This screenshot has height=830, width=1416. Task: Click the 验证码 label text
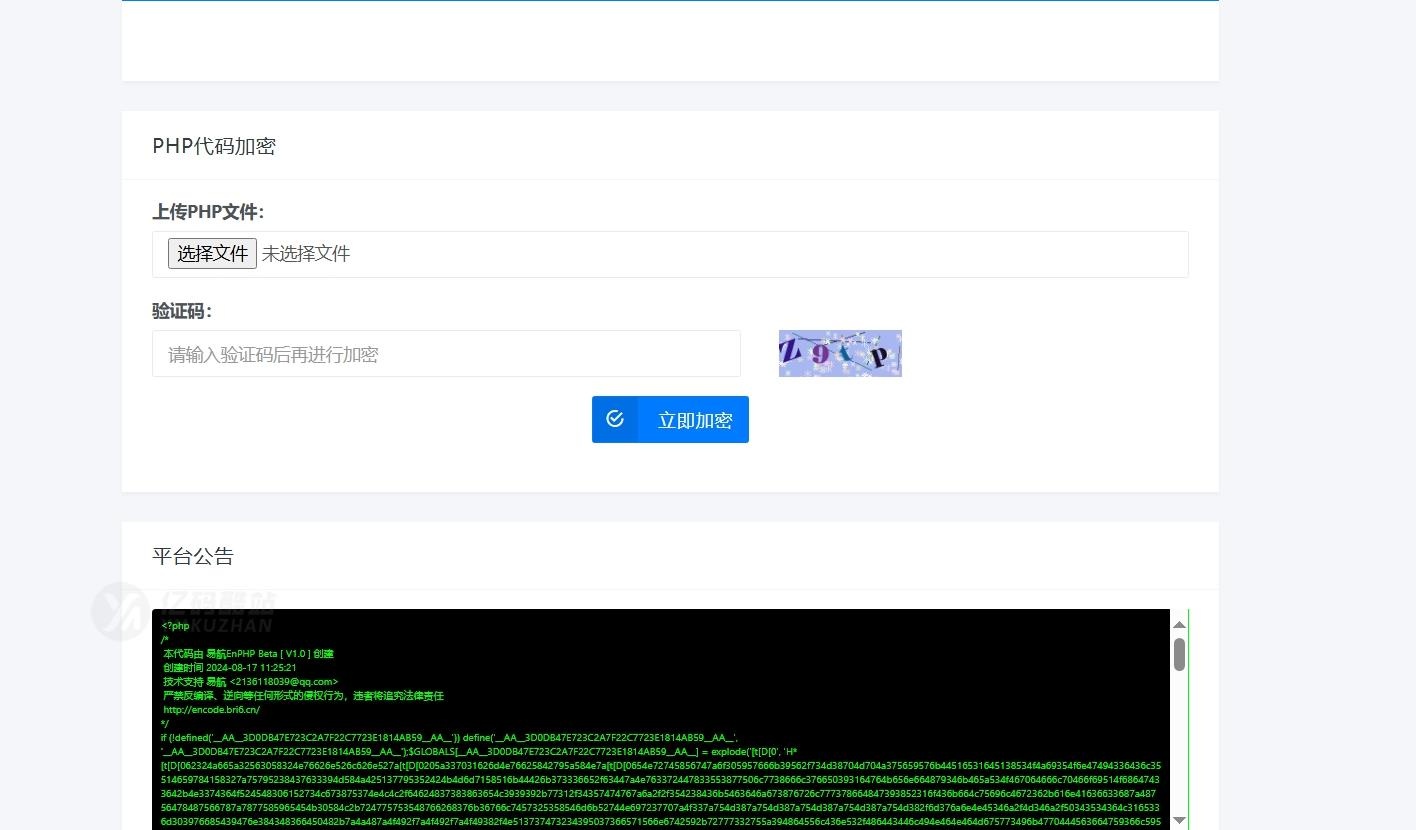[x=182, y=311]
